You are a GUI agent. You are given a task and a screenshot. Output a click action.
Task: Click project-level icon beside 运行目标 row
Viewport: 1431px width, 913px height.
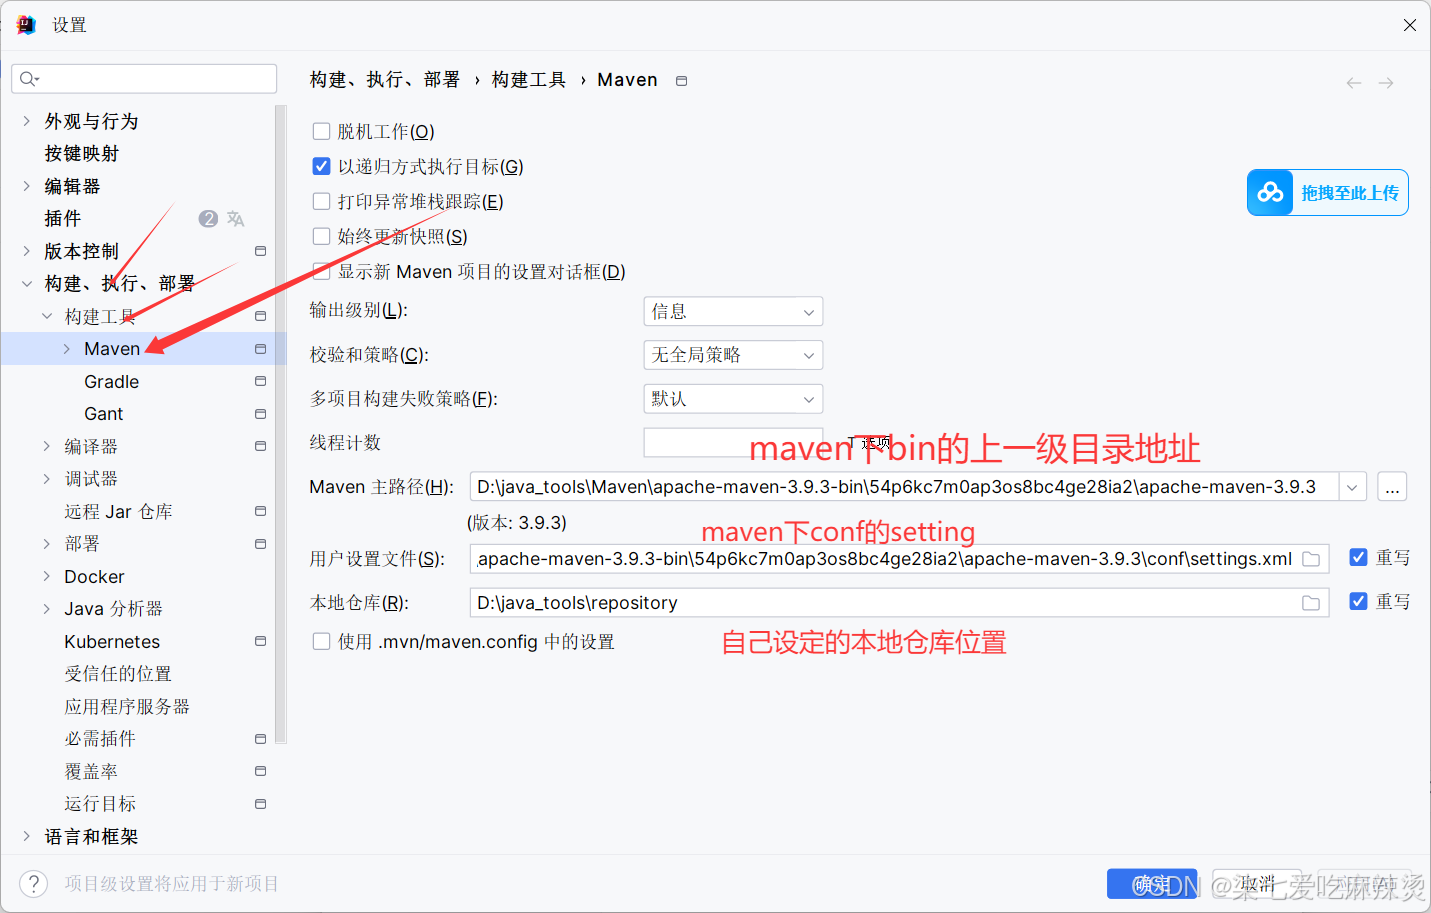point(260,804)
